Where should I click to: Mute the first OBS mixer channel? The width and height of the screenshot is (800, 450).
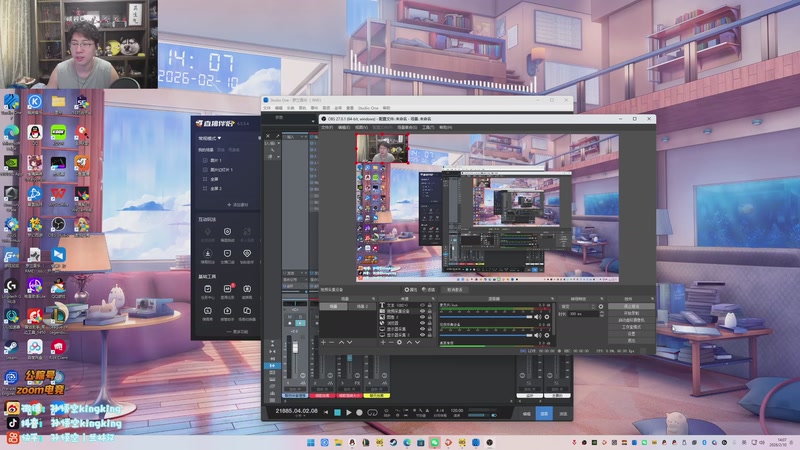click(x=538, y=317)
